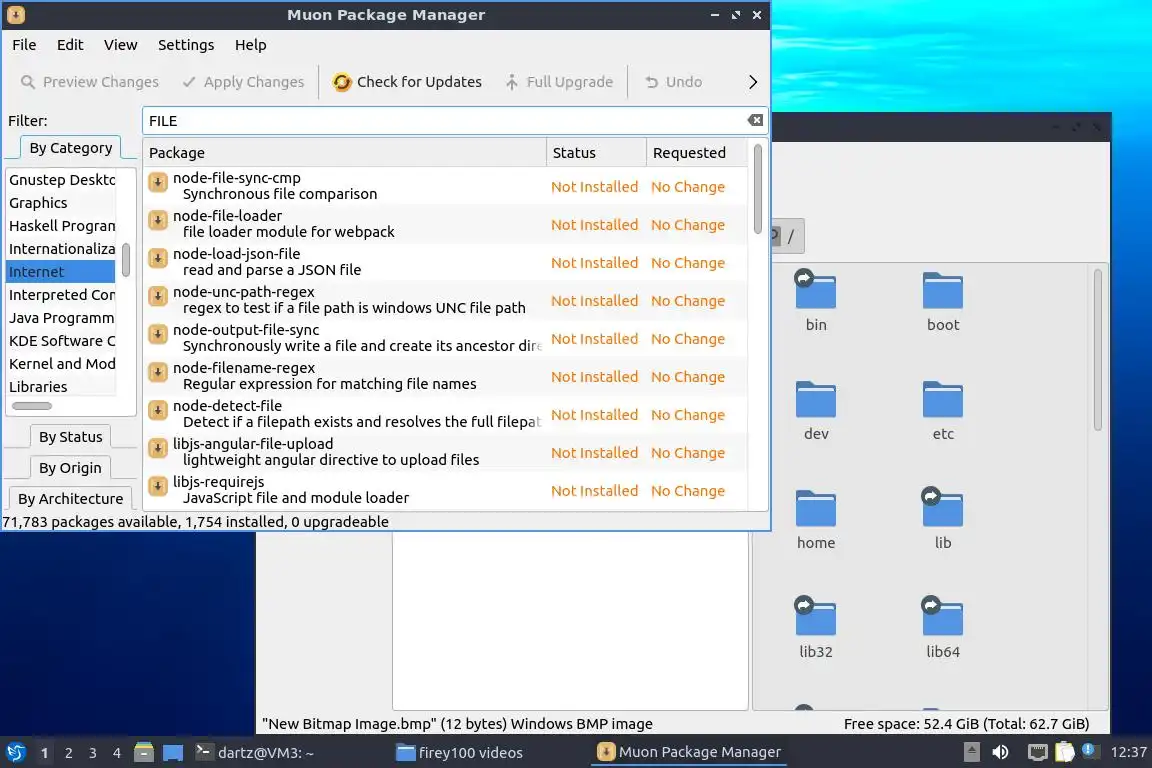This screenshot has width=1152, height=768.
Task: Select the Internet category
Action: point(61,272)
